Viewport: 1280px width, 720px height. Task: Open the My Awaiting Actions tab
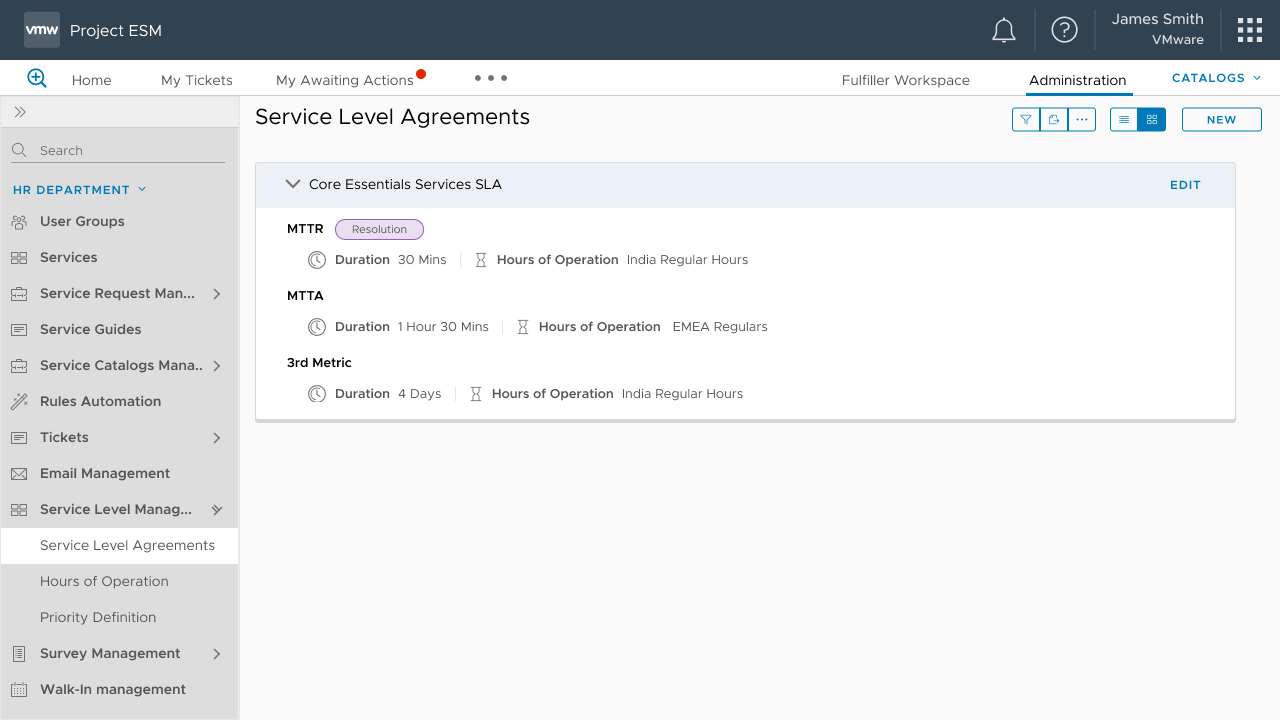345,80
